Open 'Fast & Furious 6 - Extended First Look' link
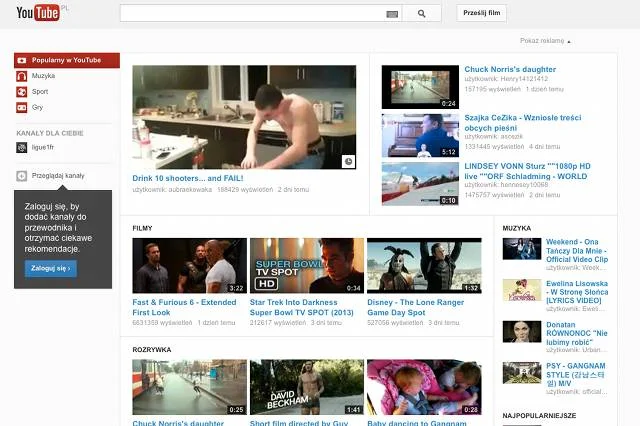Screen dimensions: 640x426 [184, 307]
